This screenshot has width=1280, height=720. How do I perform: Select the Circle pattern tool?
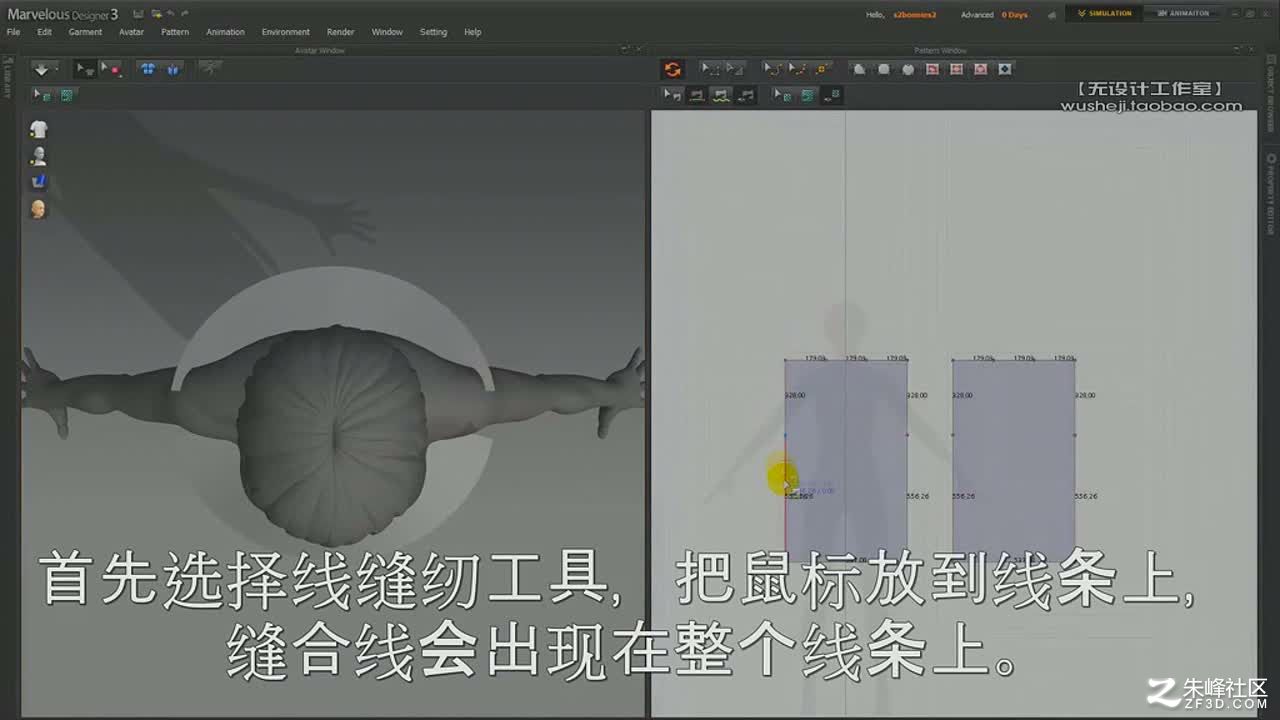click(908, 69)
